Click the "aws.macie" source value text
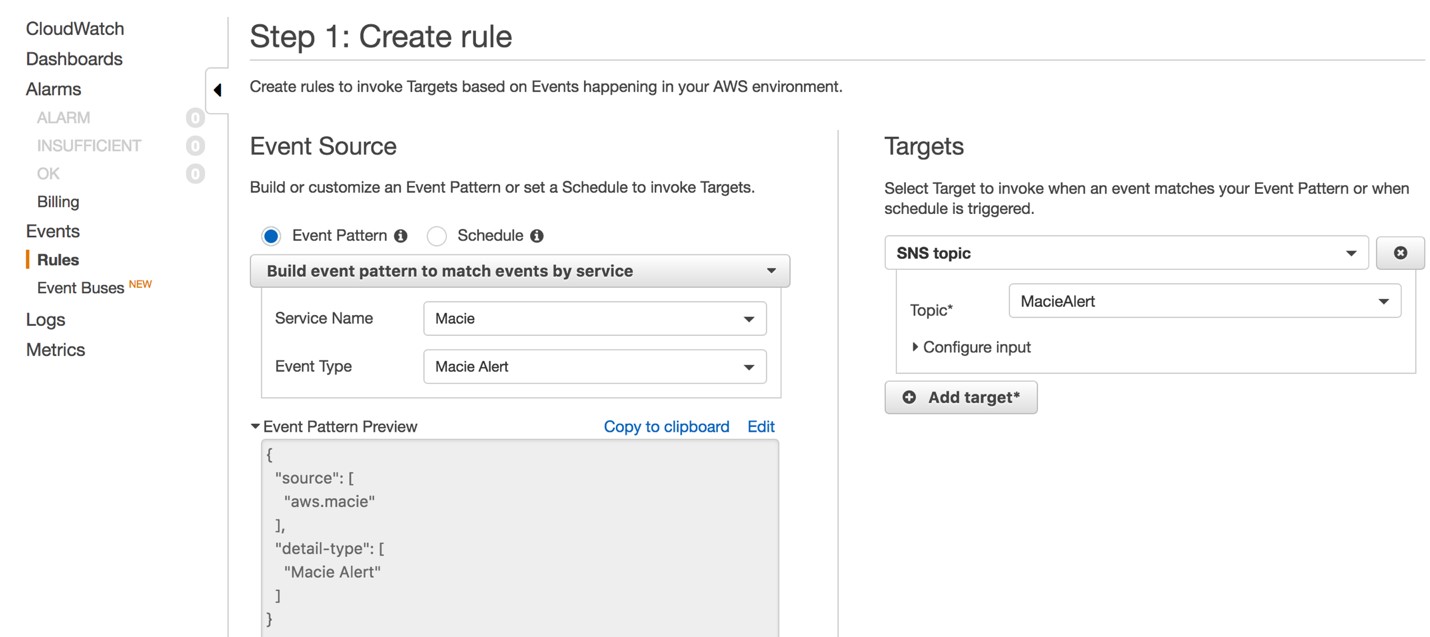The height and width of the screenshot is (637, 1430). (329, 501)
